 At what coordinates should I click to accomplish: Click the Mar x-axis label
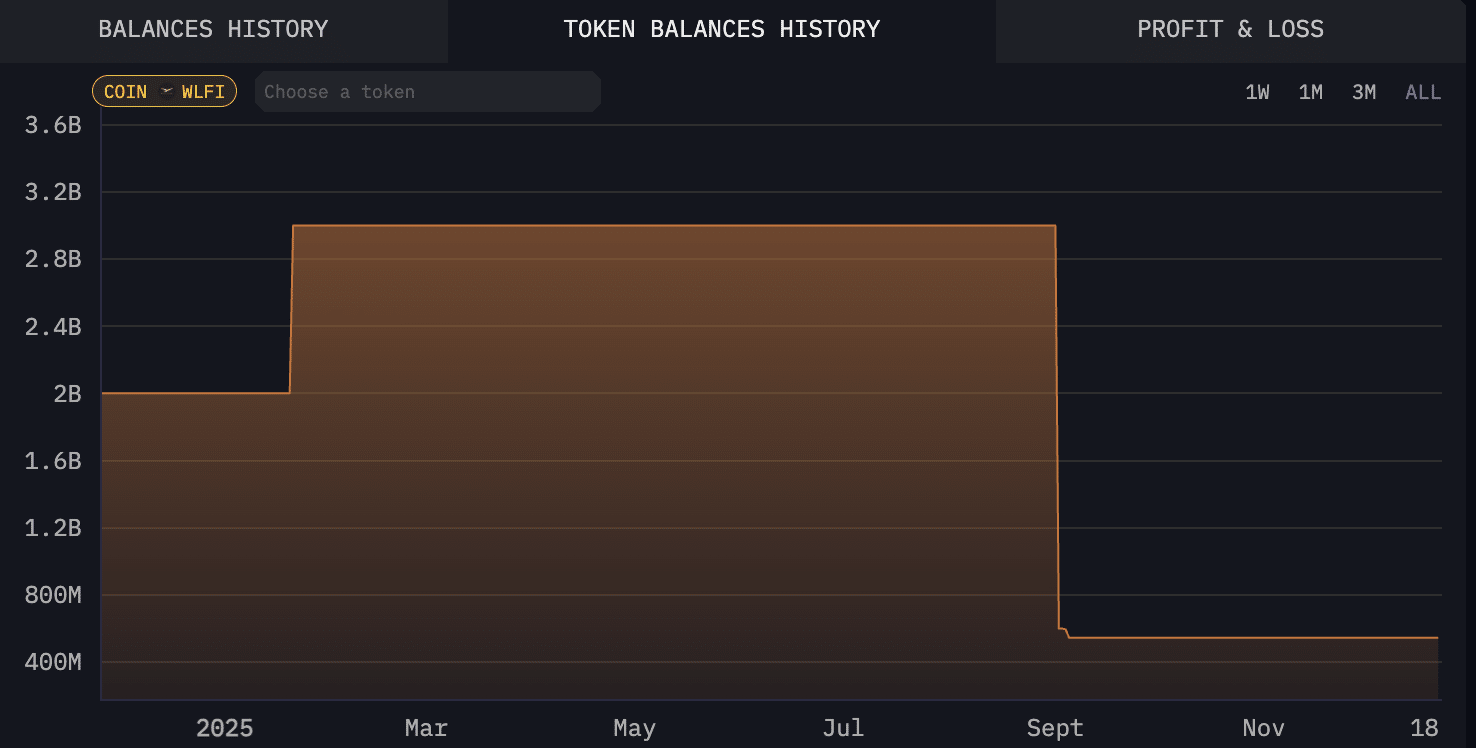[426, 728]
